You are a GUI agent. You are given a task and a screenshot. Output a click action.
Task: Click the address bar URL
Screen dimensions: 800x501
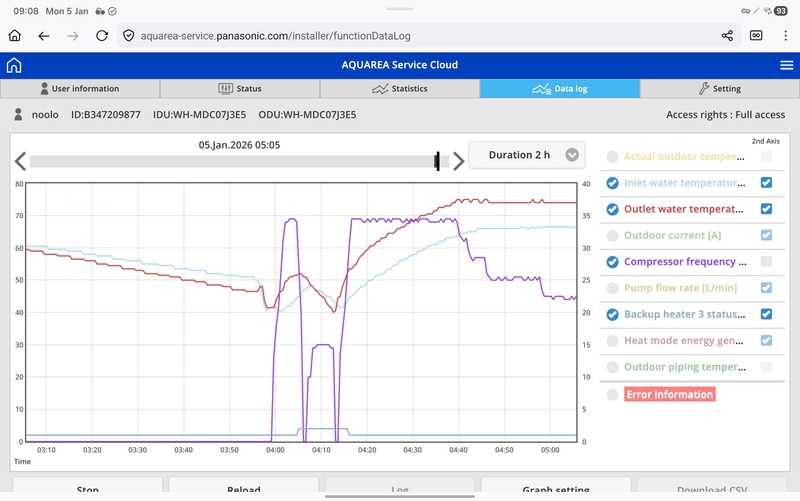click(x=276, y=36)
